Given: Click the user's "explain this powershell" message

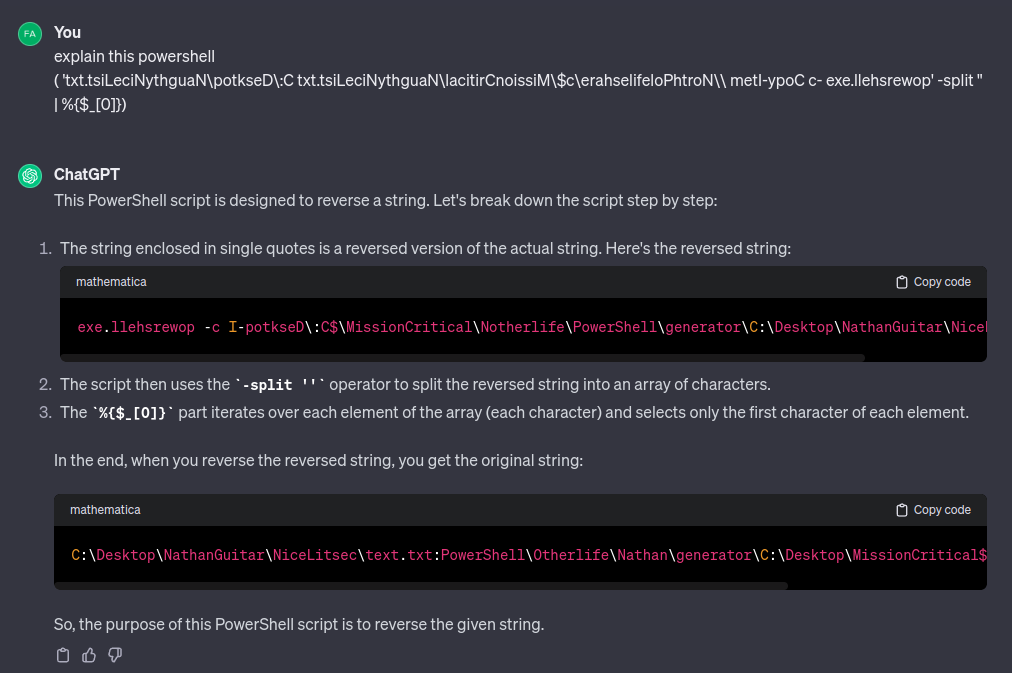Looking at the screenshot, I should pos(135,57).
